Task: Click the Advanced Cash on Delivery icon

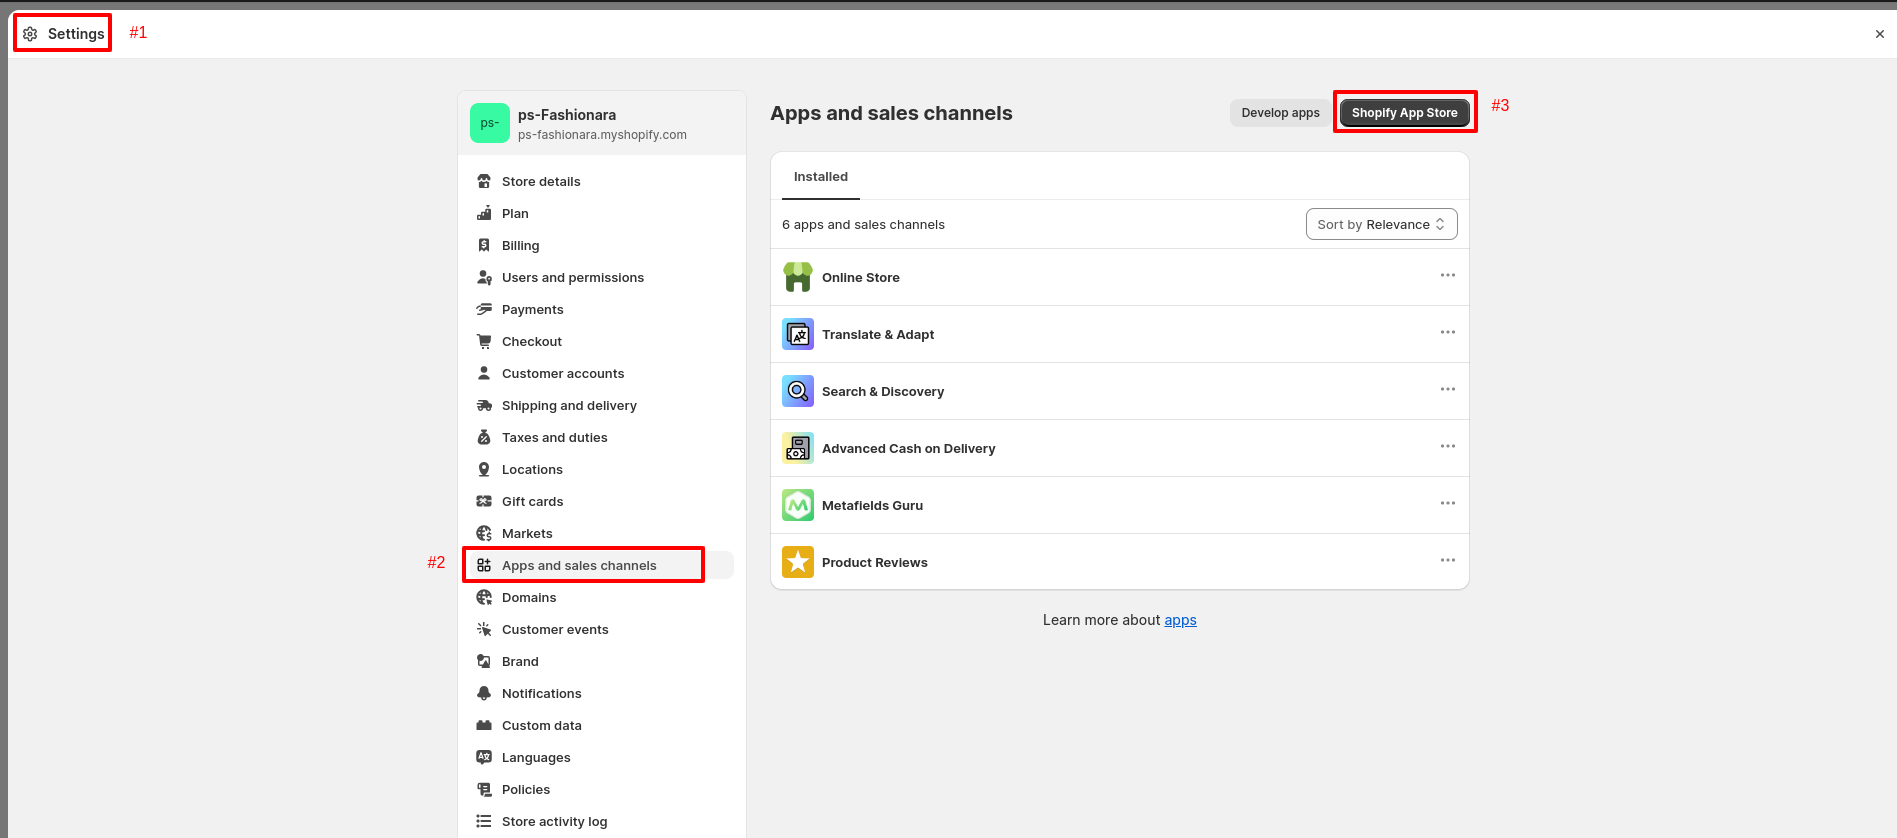Action: pyautogui.click(x=798, y=448)
